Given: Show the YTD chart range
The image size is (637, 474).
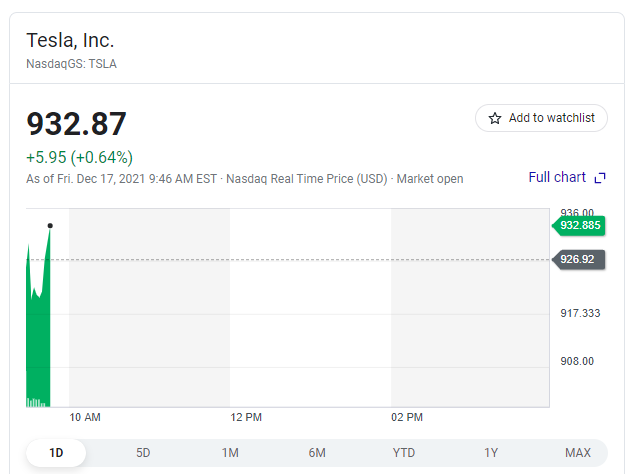Looking at the screenshot, I should [x=404, y=453].
